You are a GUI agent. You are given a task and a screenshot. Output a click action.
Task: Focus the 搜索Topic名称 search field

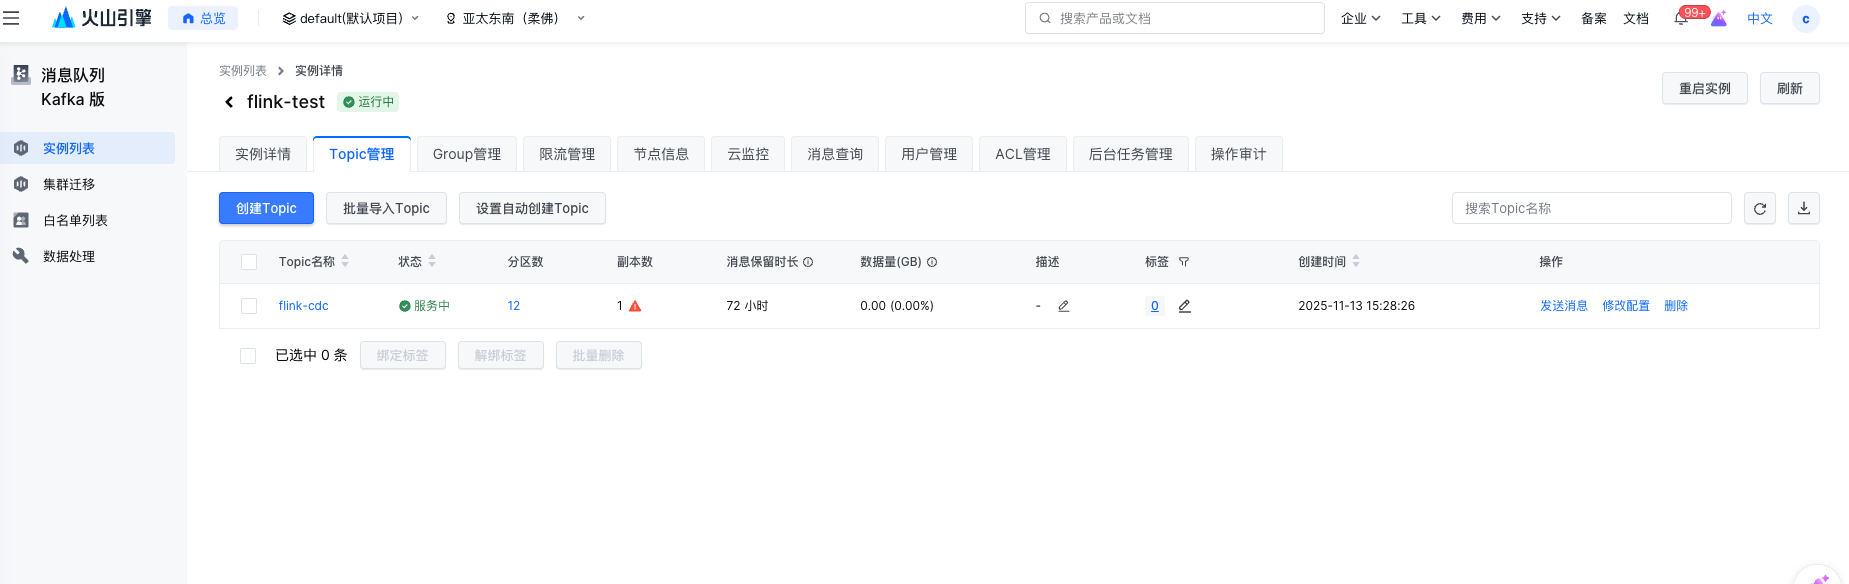click(x=1592, y=208)
